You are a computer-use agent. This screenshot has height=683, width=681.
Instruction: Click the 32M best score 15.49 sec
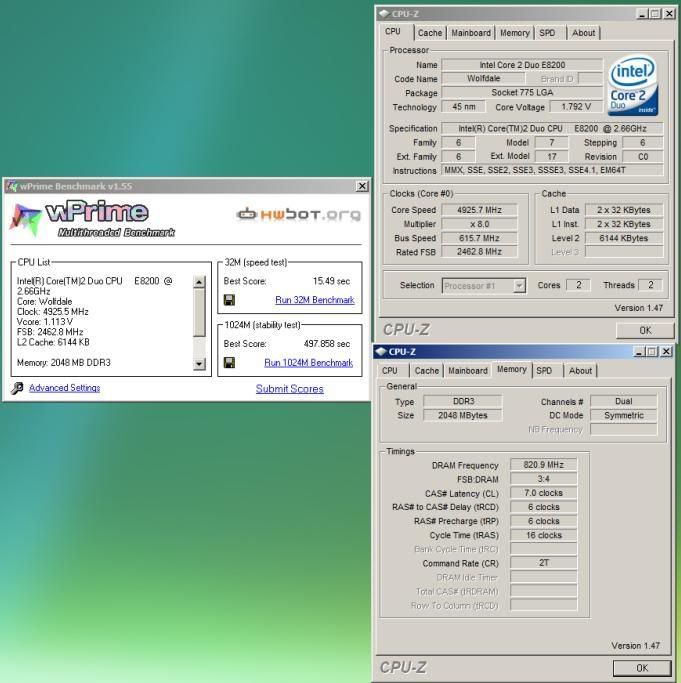(331, 281)
